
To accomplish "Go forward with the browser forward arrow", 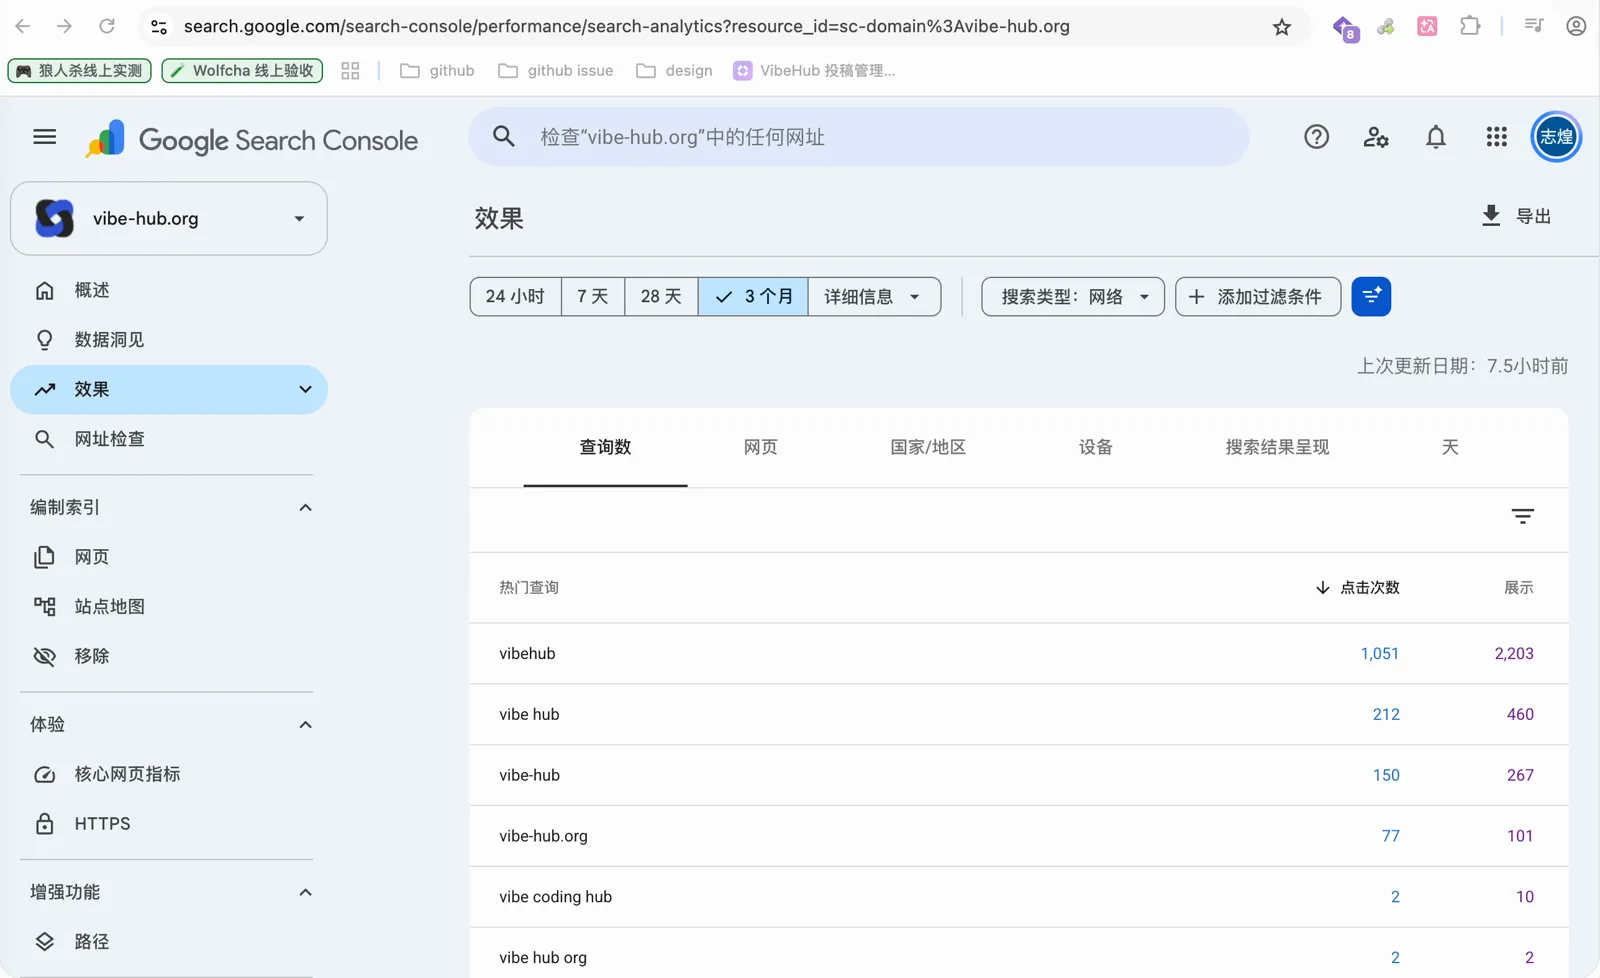I will tap(64, 26).
